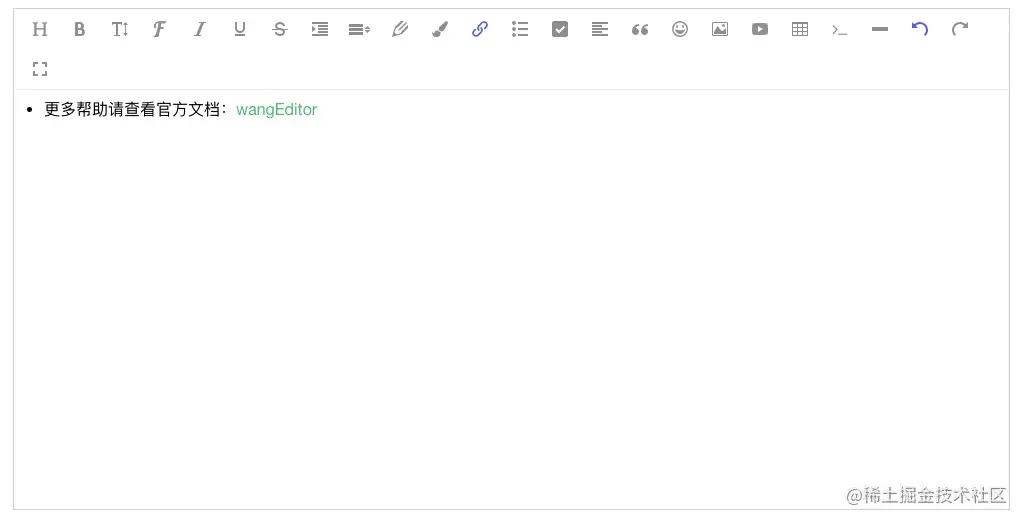Insert a video
1023x522 pixels.
click(x=760, y=29)
